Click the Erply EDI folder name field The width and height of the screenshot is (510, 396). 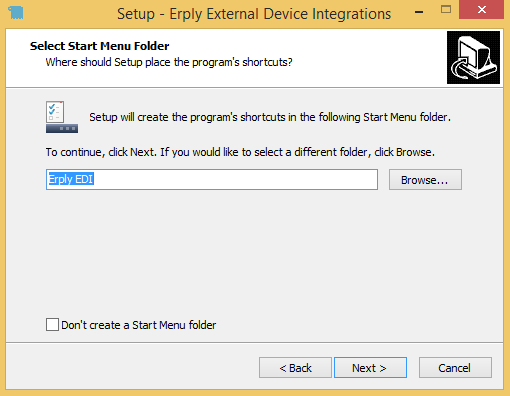(x=212, y=180)
